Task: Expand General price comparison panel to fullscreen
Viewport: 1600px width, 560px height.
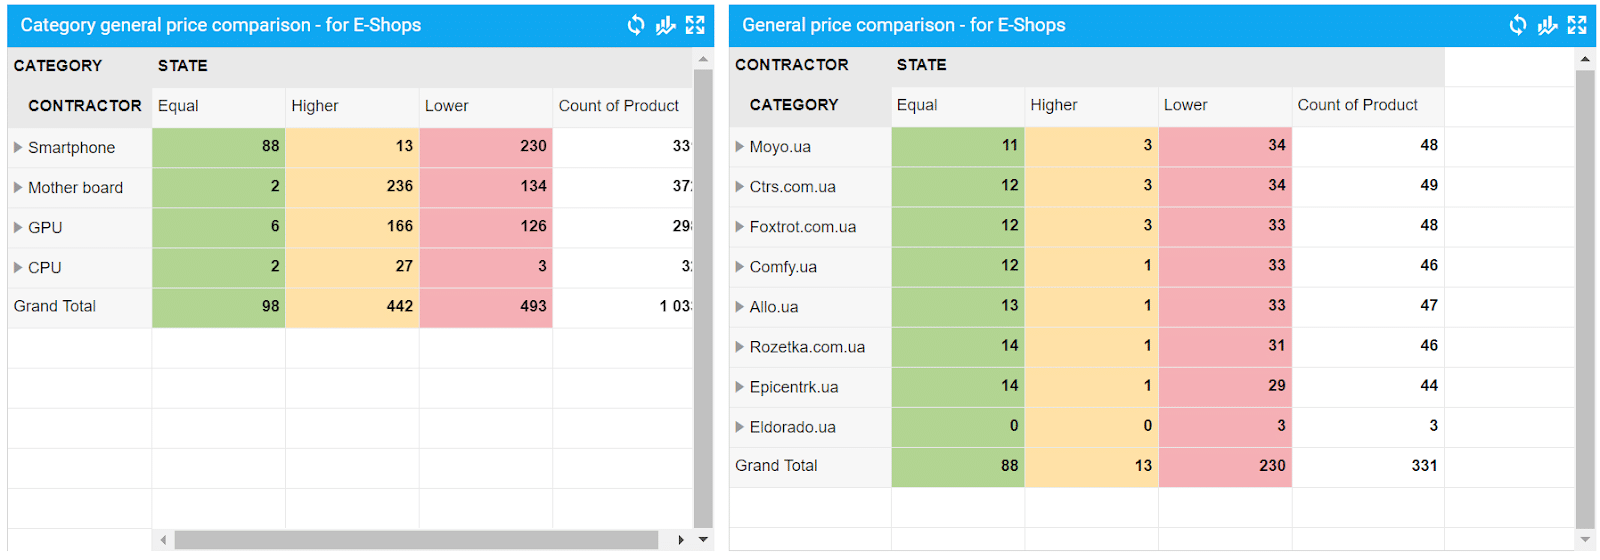Action: (x=1577, y=25)
